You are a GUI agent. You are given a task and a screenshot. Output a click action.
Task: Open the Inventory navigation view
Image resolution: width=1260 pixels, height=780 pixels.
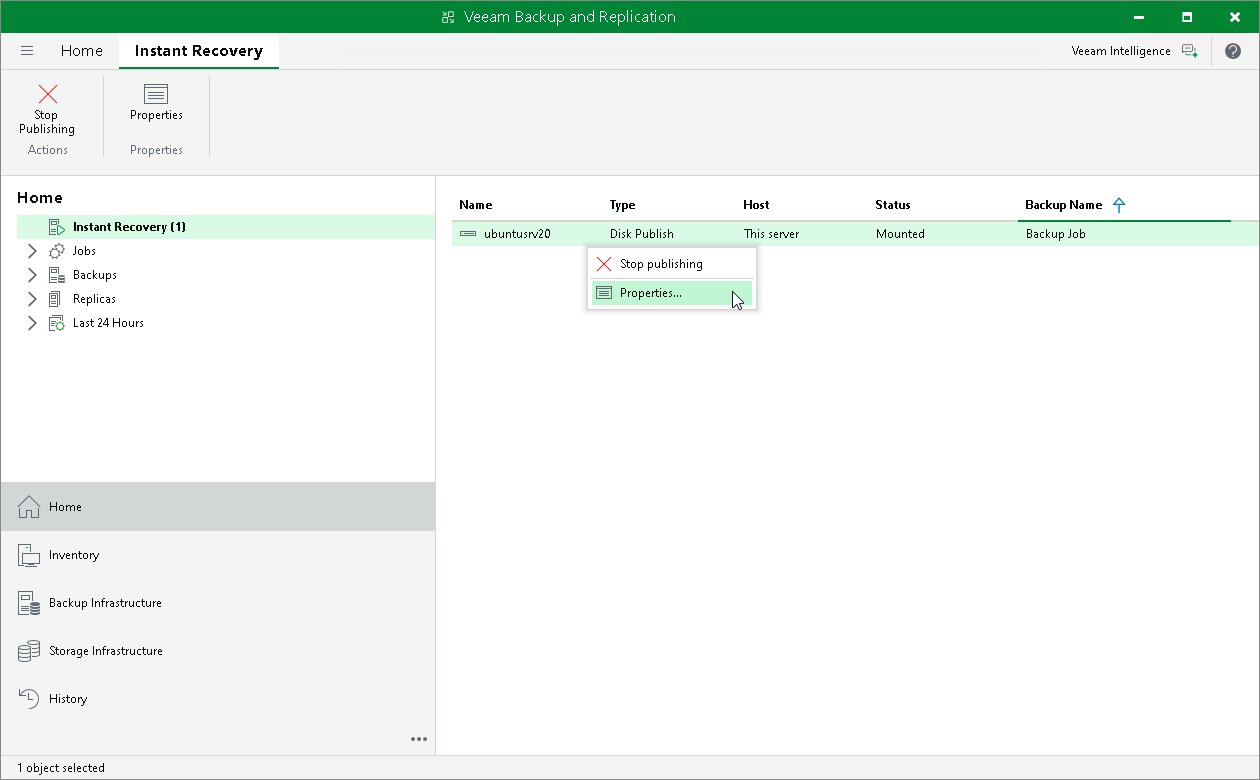pyautogui.click(x=218, y=555)
